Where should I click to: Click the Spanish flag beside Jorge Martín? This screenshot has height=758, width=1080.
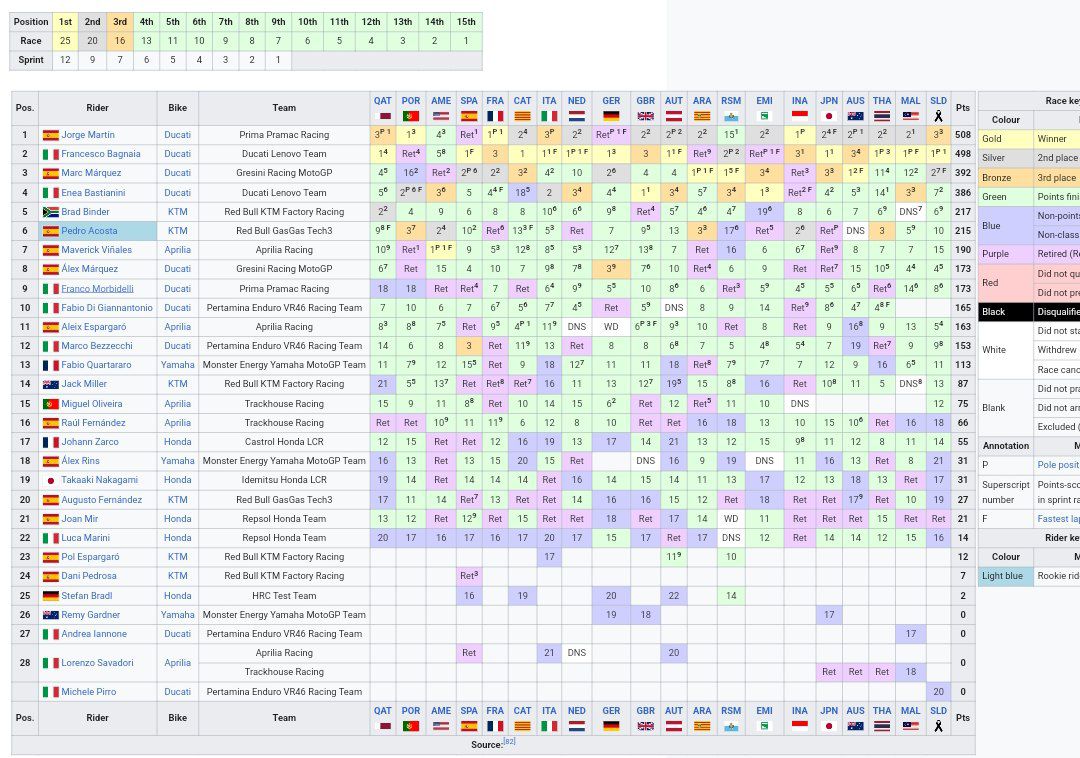[50, 135]
